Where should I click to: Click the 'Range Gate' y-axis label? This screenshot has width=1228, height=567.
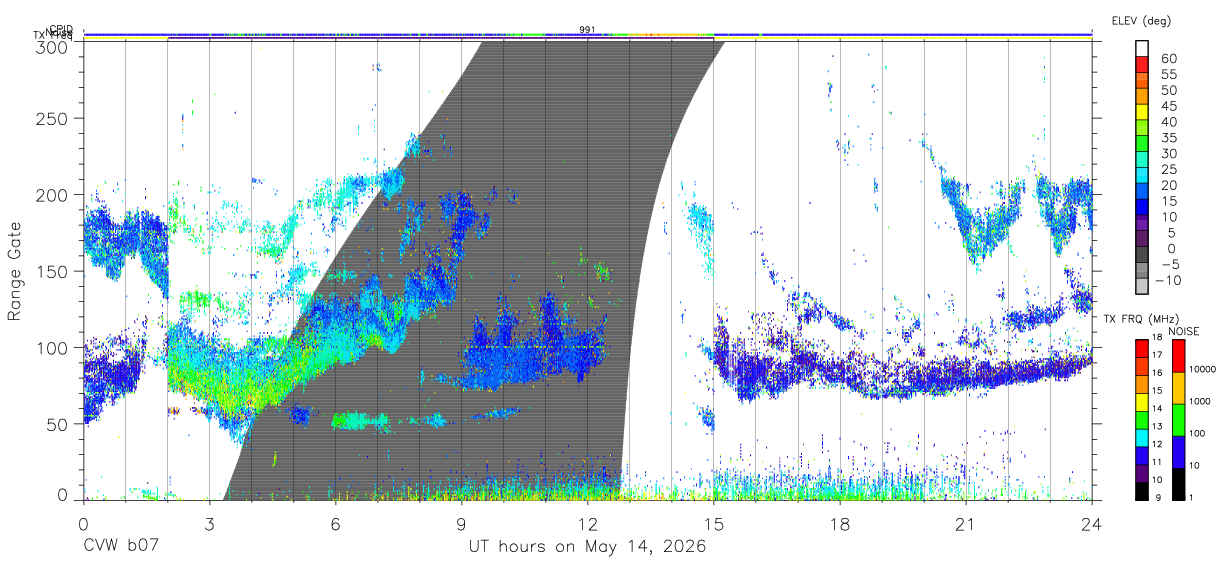[x=15, y=272]
